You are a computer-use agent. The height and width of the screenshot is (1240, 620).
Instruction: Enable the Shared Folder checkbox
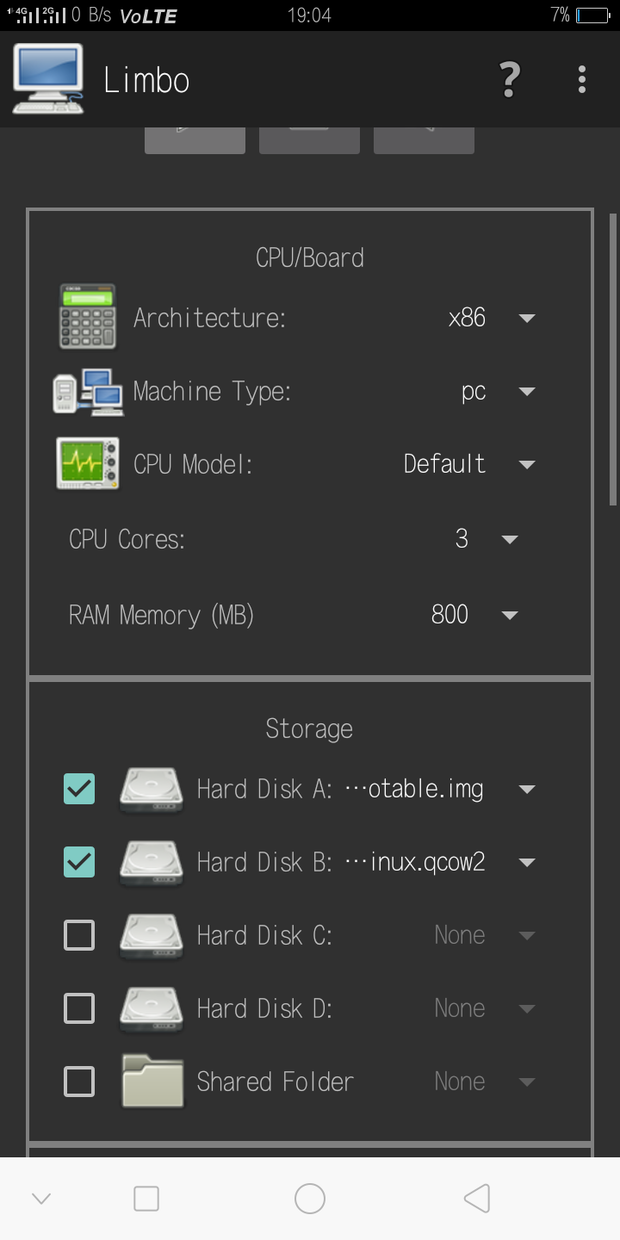click(x=79, y=1081)
